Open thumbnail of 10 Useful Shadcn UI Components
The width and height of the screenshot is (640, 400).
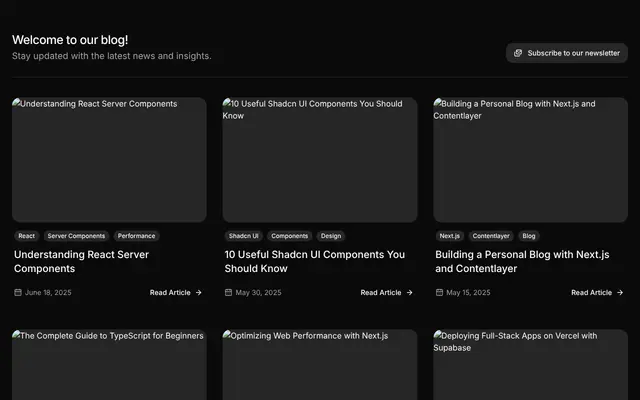[x=320, y=160]
